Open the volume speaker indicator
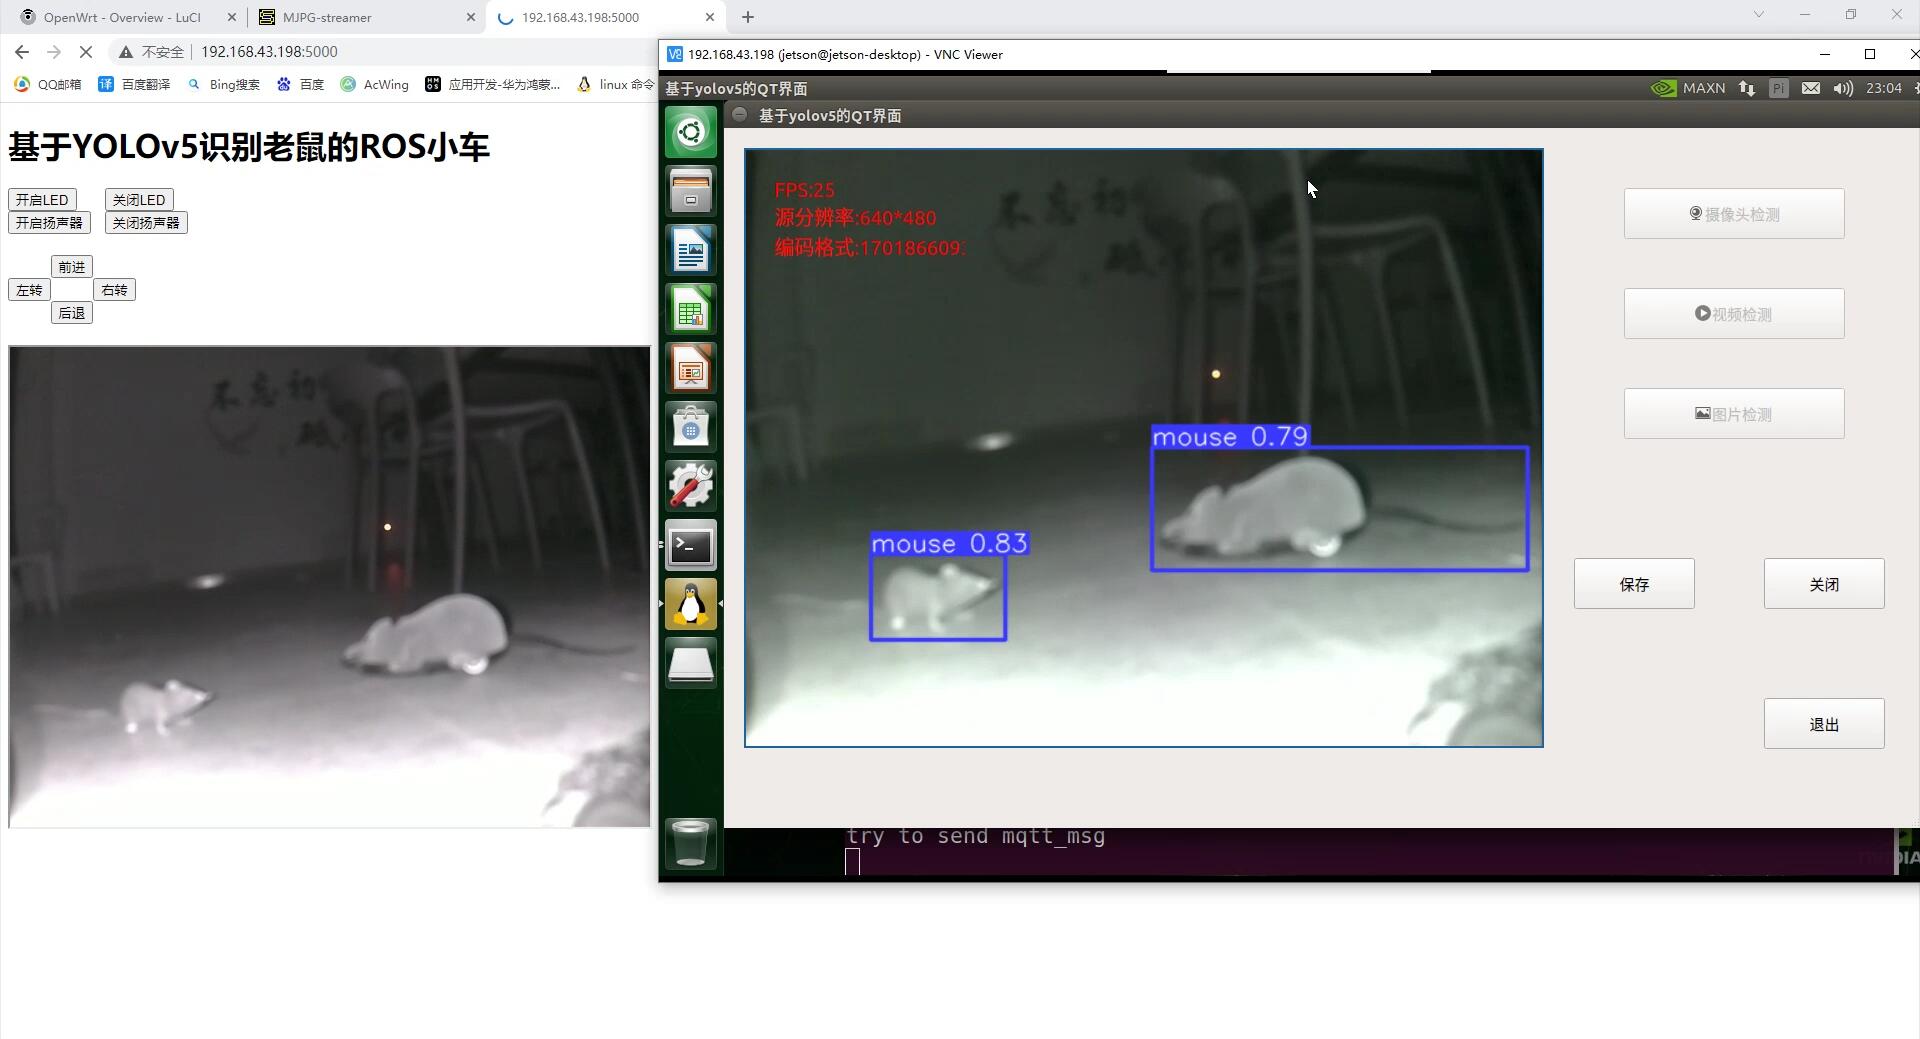The image size is (1920, 1039). click(1842, 88)
